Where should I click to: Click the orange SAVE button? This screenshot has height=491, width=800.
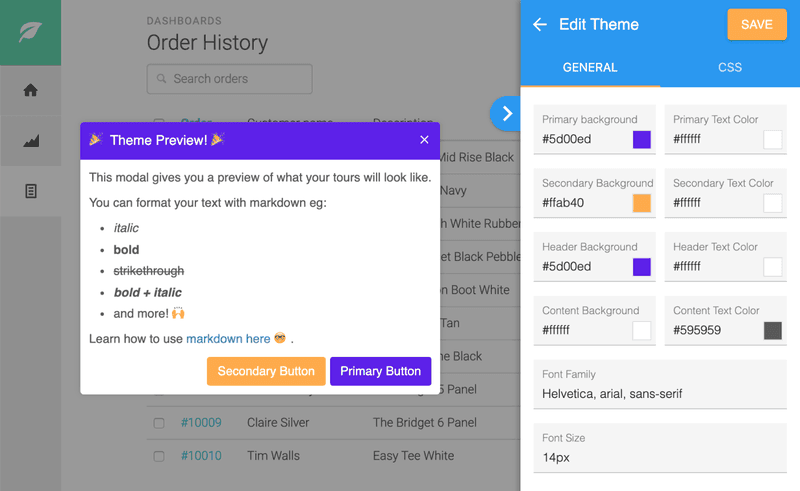pyautogui.click(x=757, y=24)
